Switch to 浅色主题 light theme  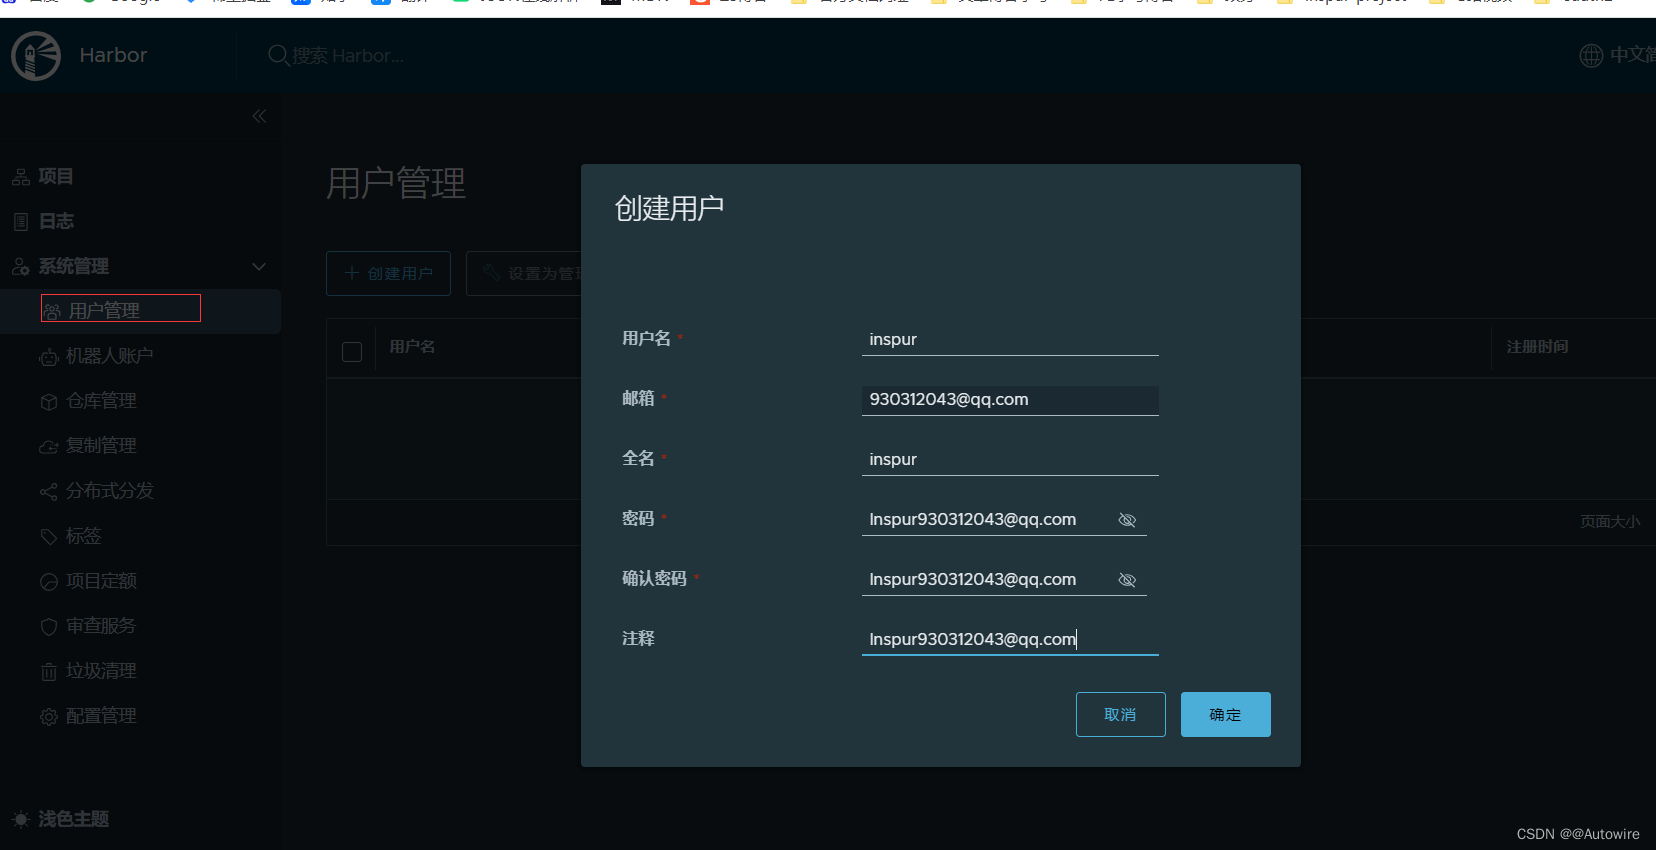(73, 819)
